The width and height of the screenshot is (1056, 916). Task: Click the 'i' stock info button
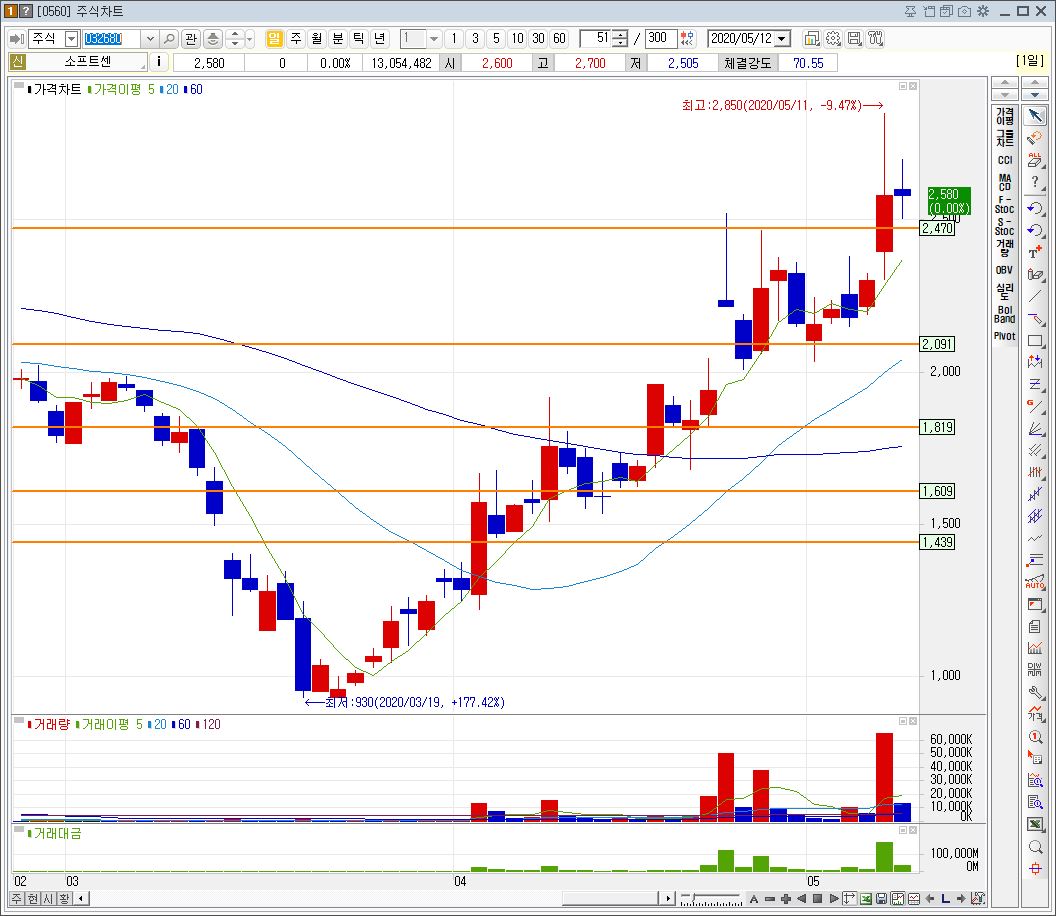[x=159, y=62]
